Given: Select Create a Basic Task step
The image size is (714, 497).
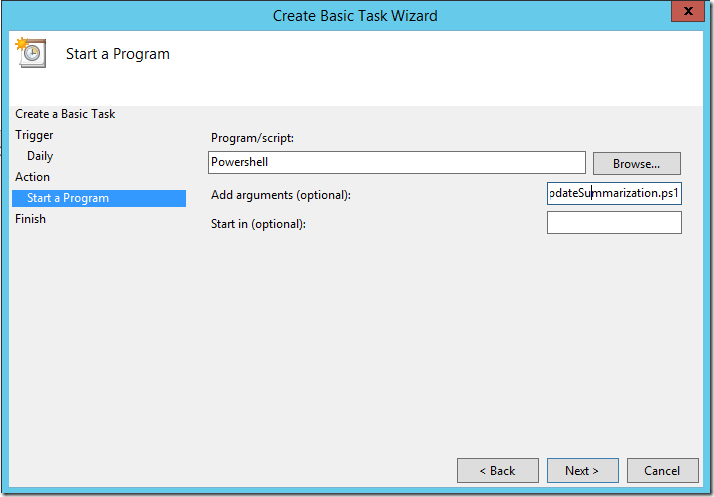Looking at the screenshot, I should (65, 114).
